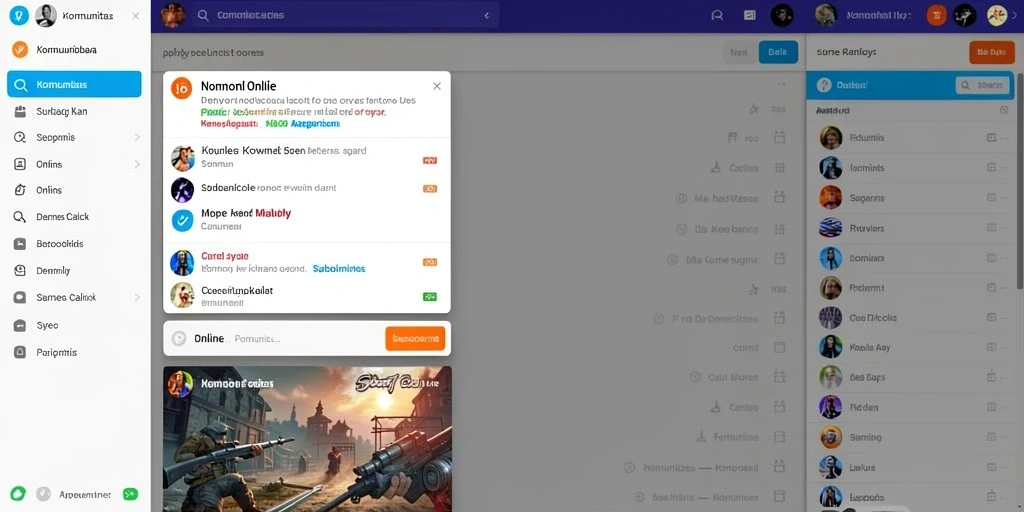The height and width of the screenshot is (512, 1024).
Task: Click the blue Dela button
Action: click(x=778, y=52)
